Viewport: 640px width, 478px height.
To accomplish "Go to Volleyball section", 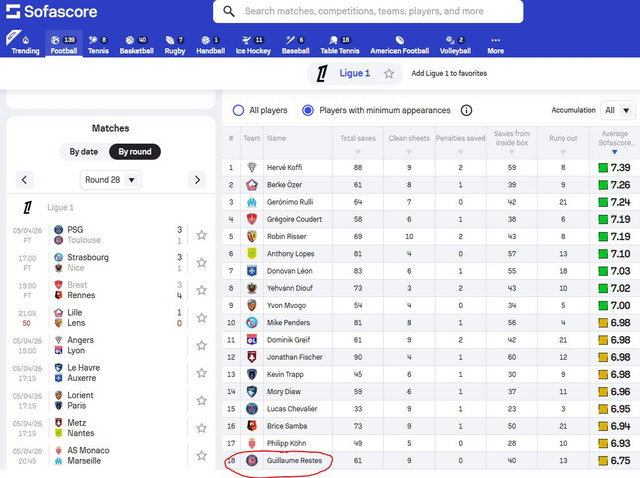I will pyautogui.click(x=455, y=44).
